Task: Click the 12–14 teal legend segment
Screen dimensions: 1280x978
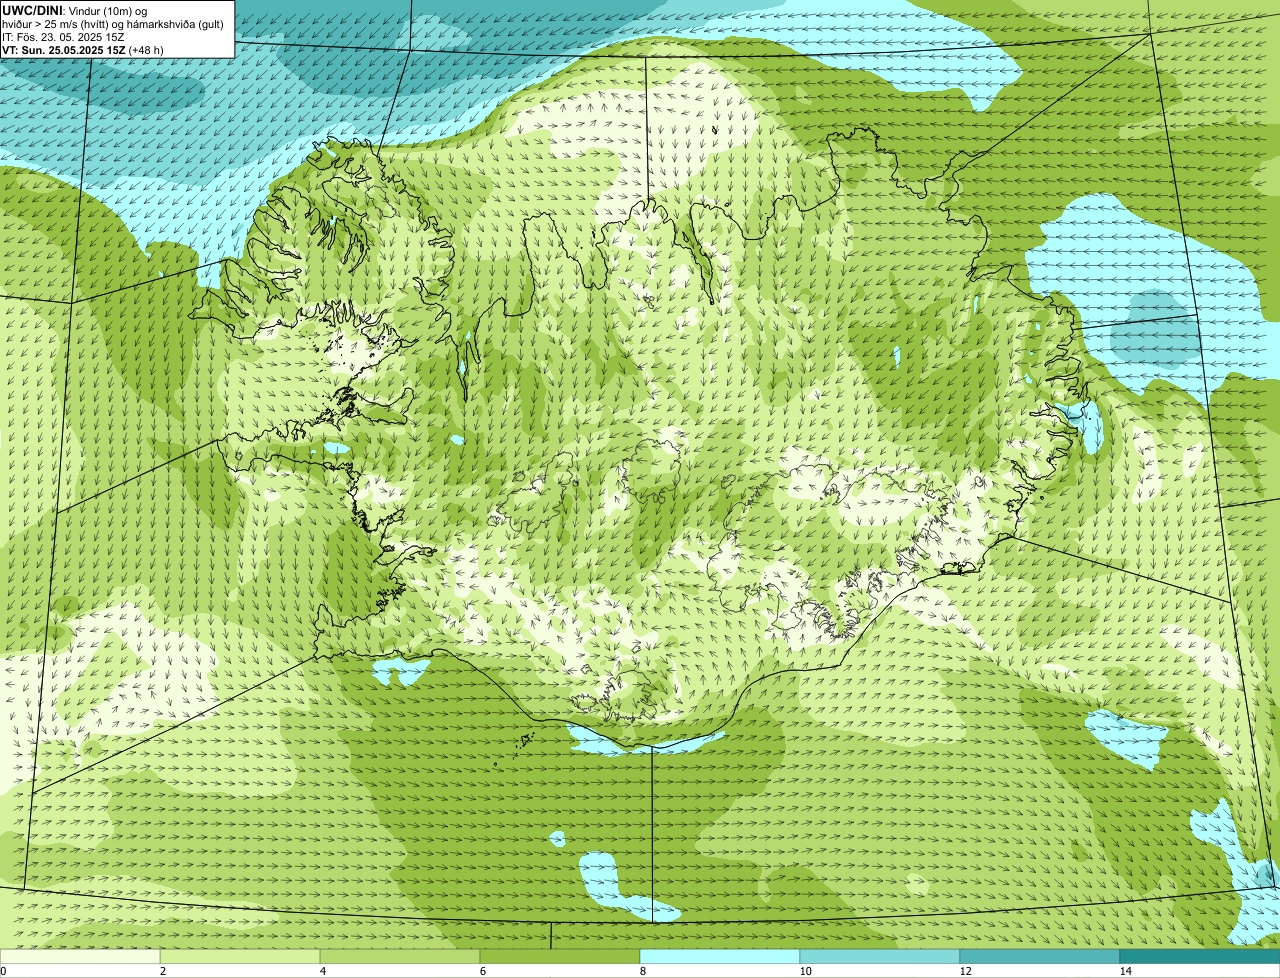Action: pos(1040,956)
